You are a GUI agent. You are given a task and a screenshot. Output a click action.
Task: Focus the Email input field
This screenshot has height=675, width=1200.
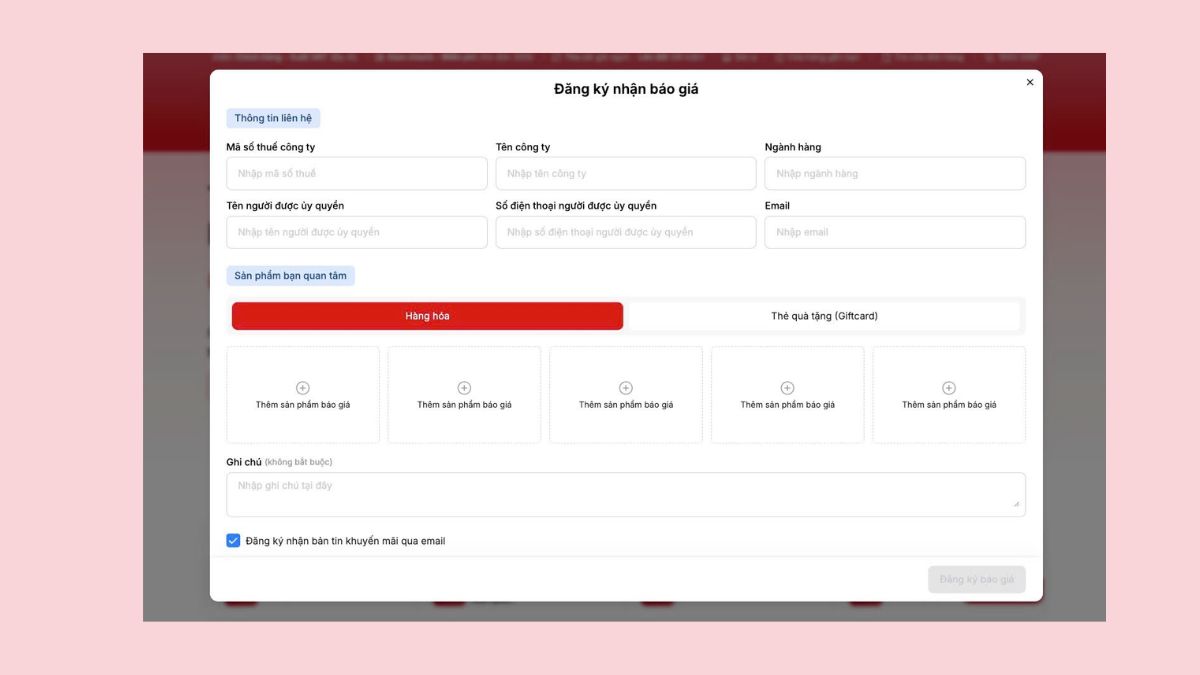pos(895,232)
